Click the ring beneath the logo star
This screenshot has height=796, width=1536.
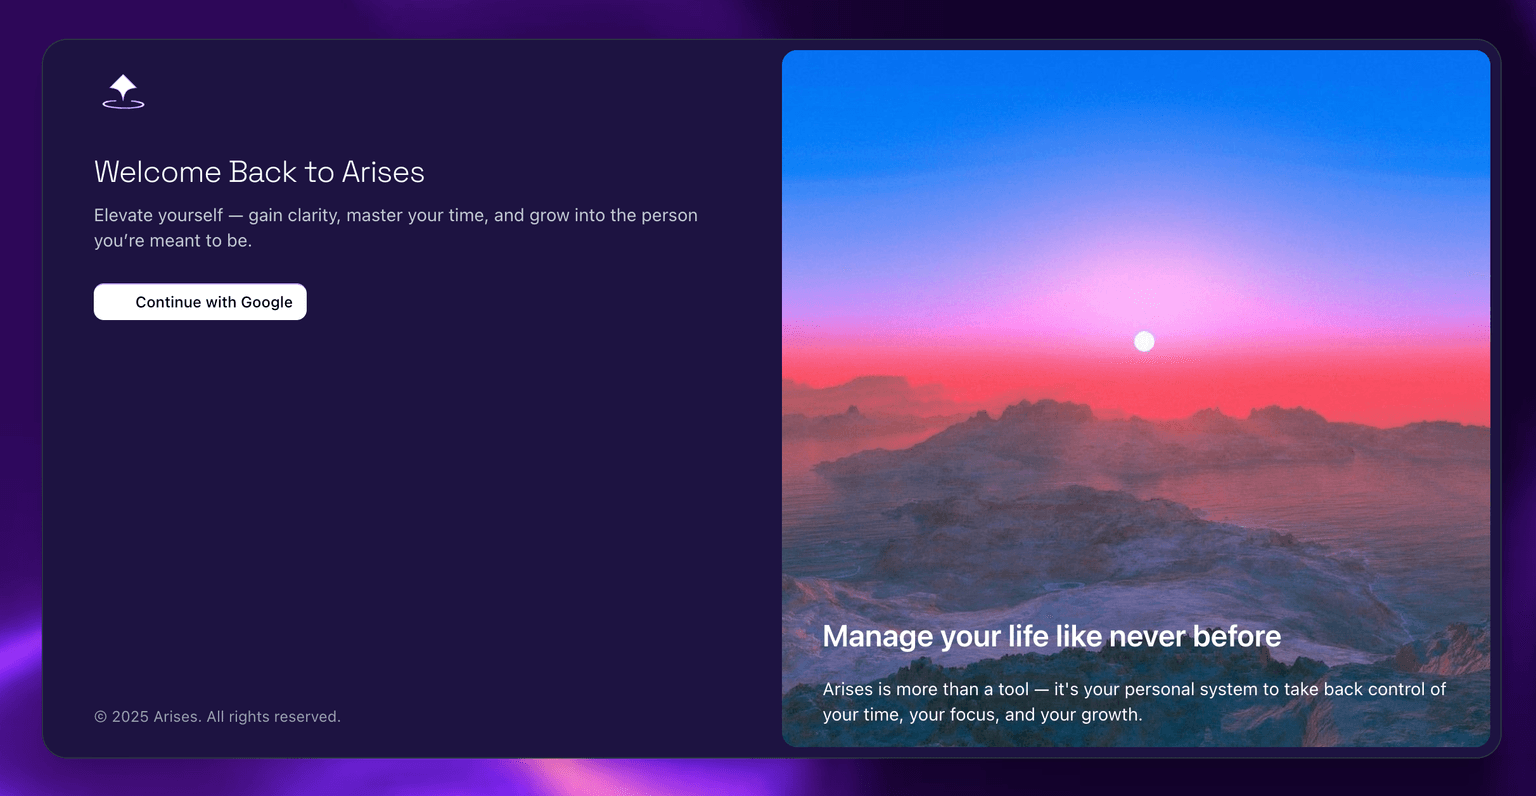click(123, 104)
